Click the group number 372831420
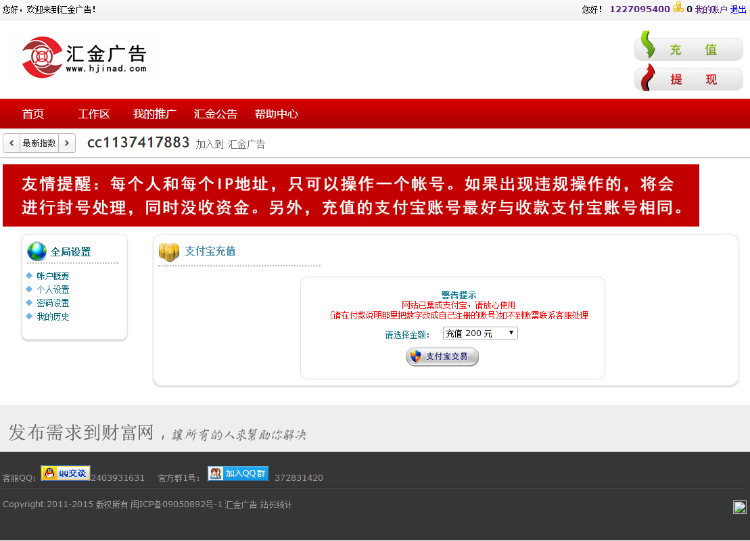Viewport: 750px width, 541px height. 298,478
